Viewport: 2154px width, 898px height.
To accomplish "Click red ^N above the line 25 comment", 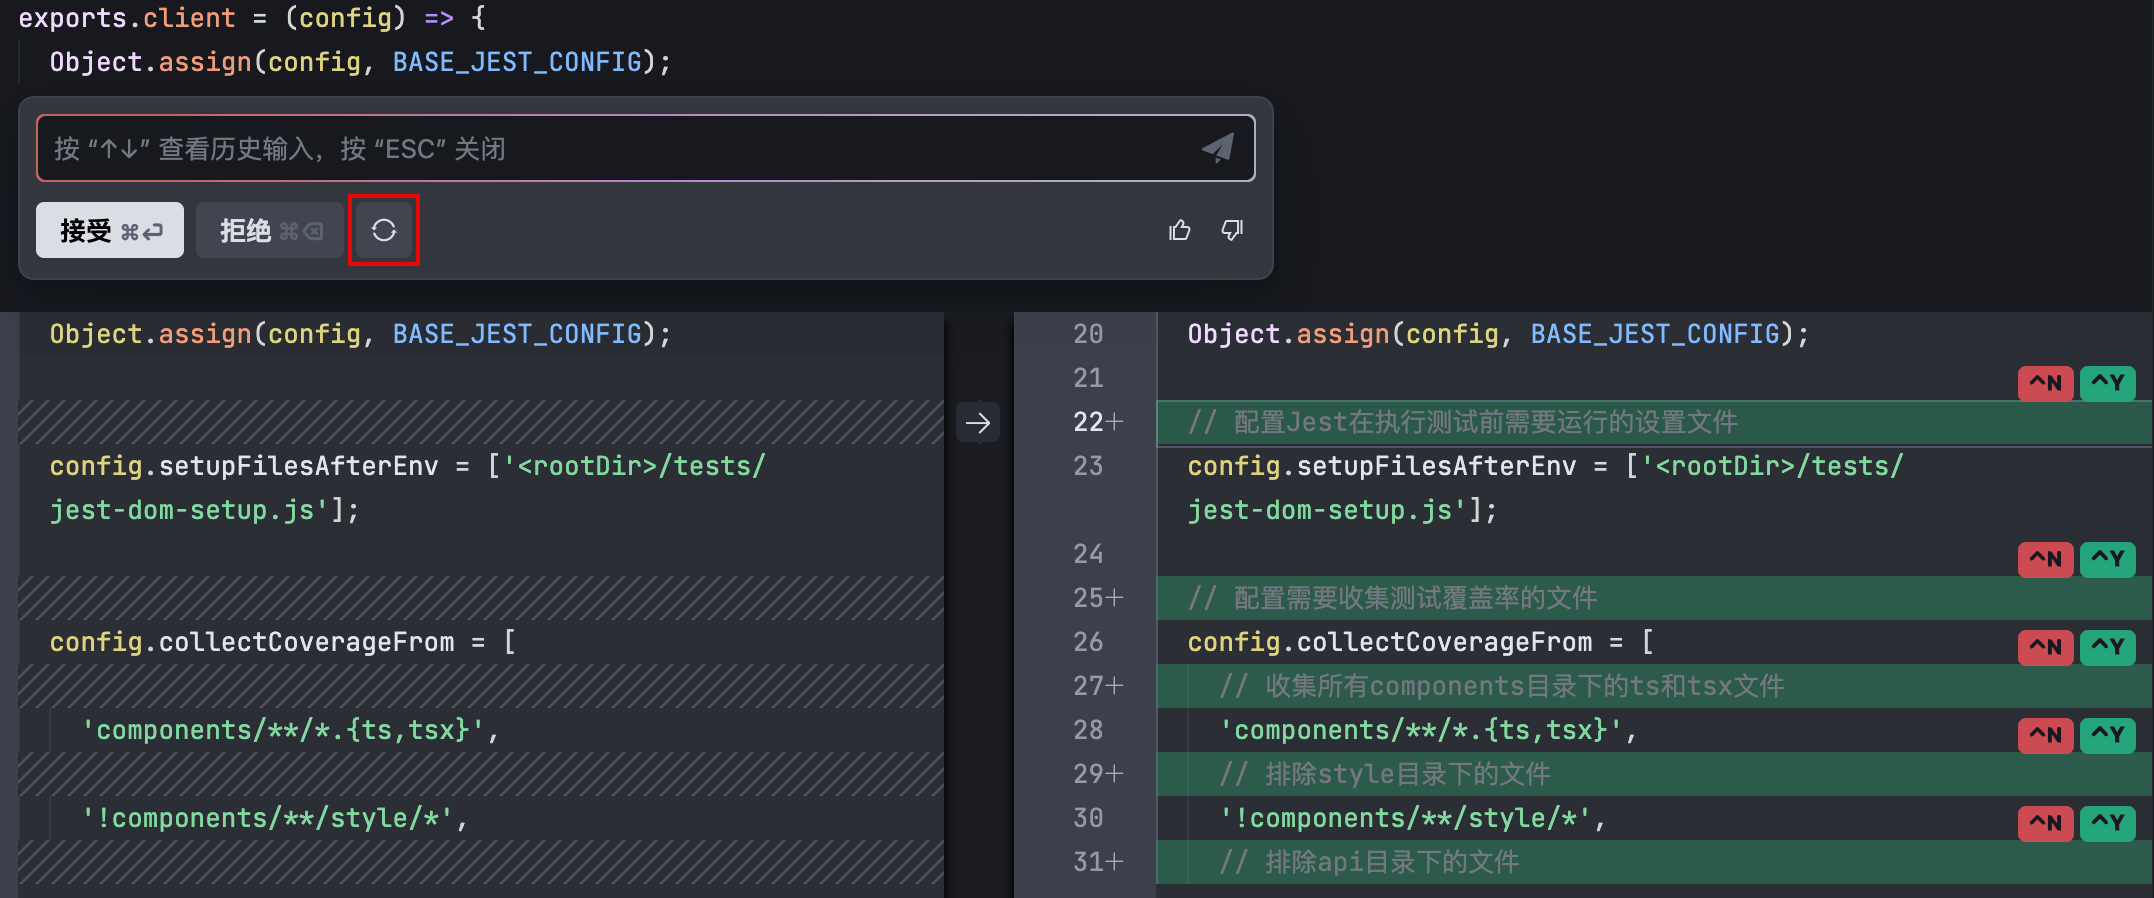I will [2045, 559].
